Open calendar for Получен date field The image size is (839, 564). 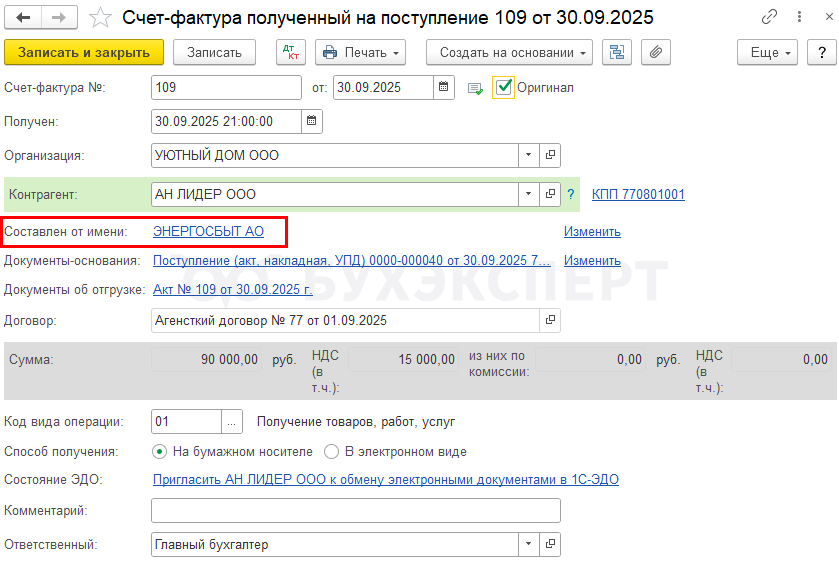tap(311, 121)
